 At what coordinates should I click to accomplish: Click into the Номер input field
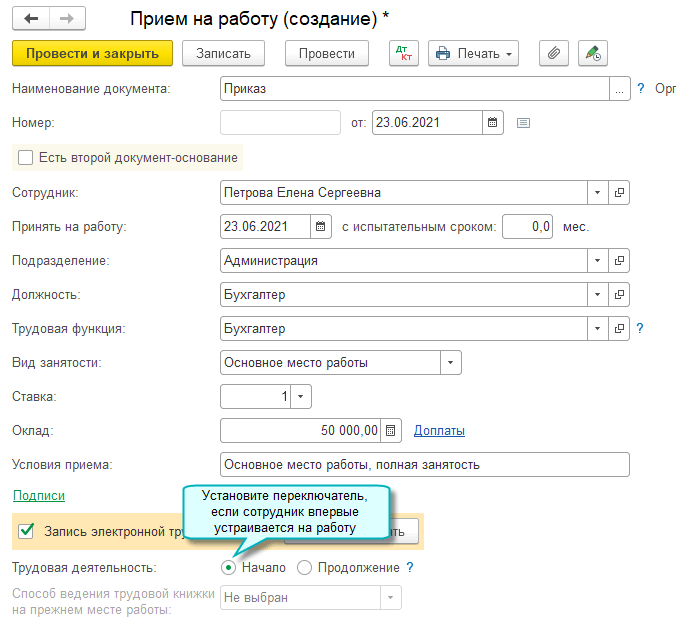280,122
